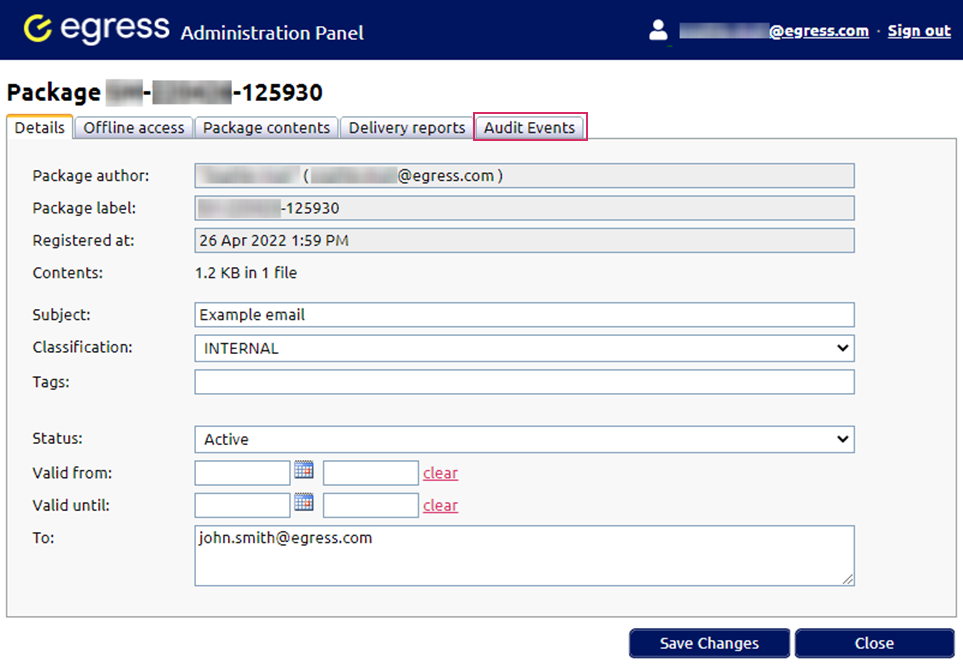Click the user profile icon
The image size is (963, 669).
click(x=658, y=29)
